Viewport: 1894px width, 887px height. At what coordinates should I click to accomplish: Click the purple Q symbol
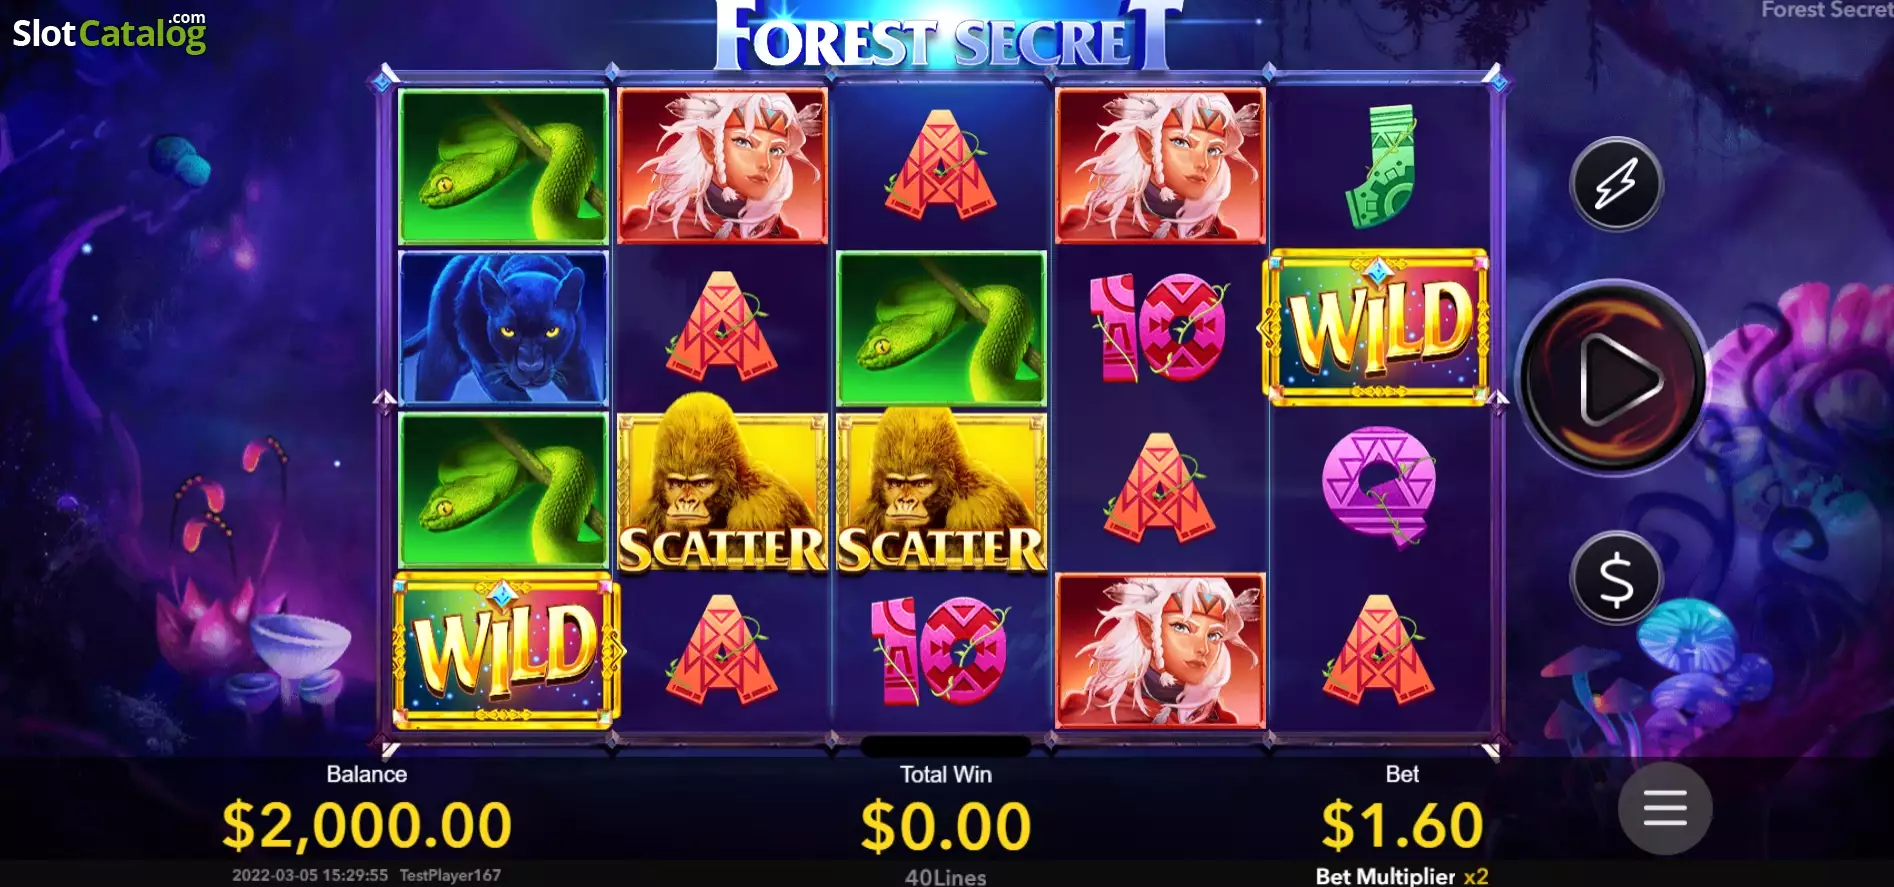point(1380,488)
